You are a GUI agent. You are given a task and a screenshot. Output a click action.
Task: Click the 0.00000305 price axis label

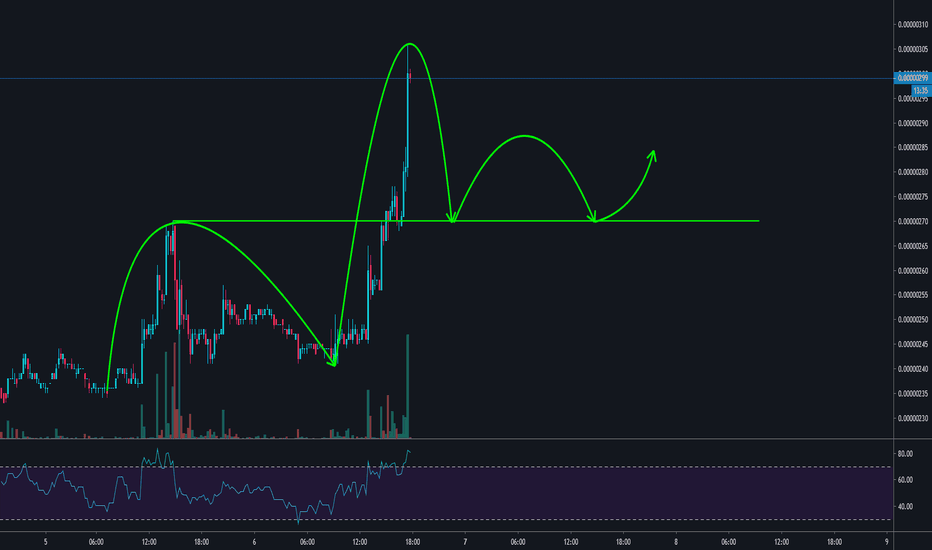[x=912, y=49]
